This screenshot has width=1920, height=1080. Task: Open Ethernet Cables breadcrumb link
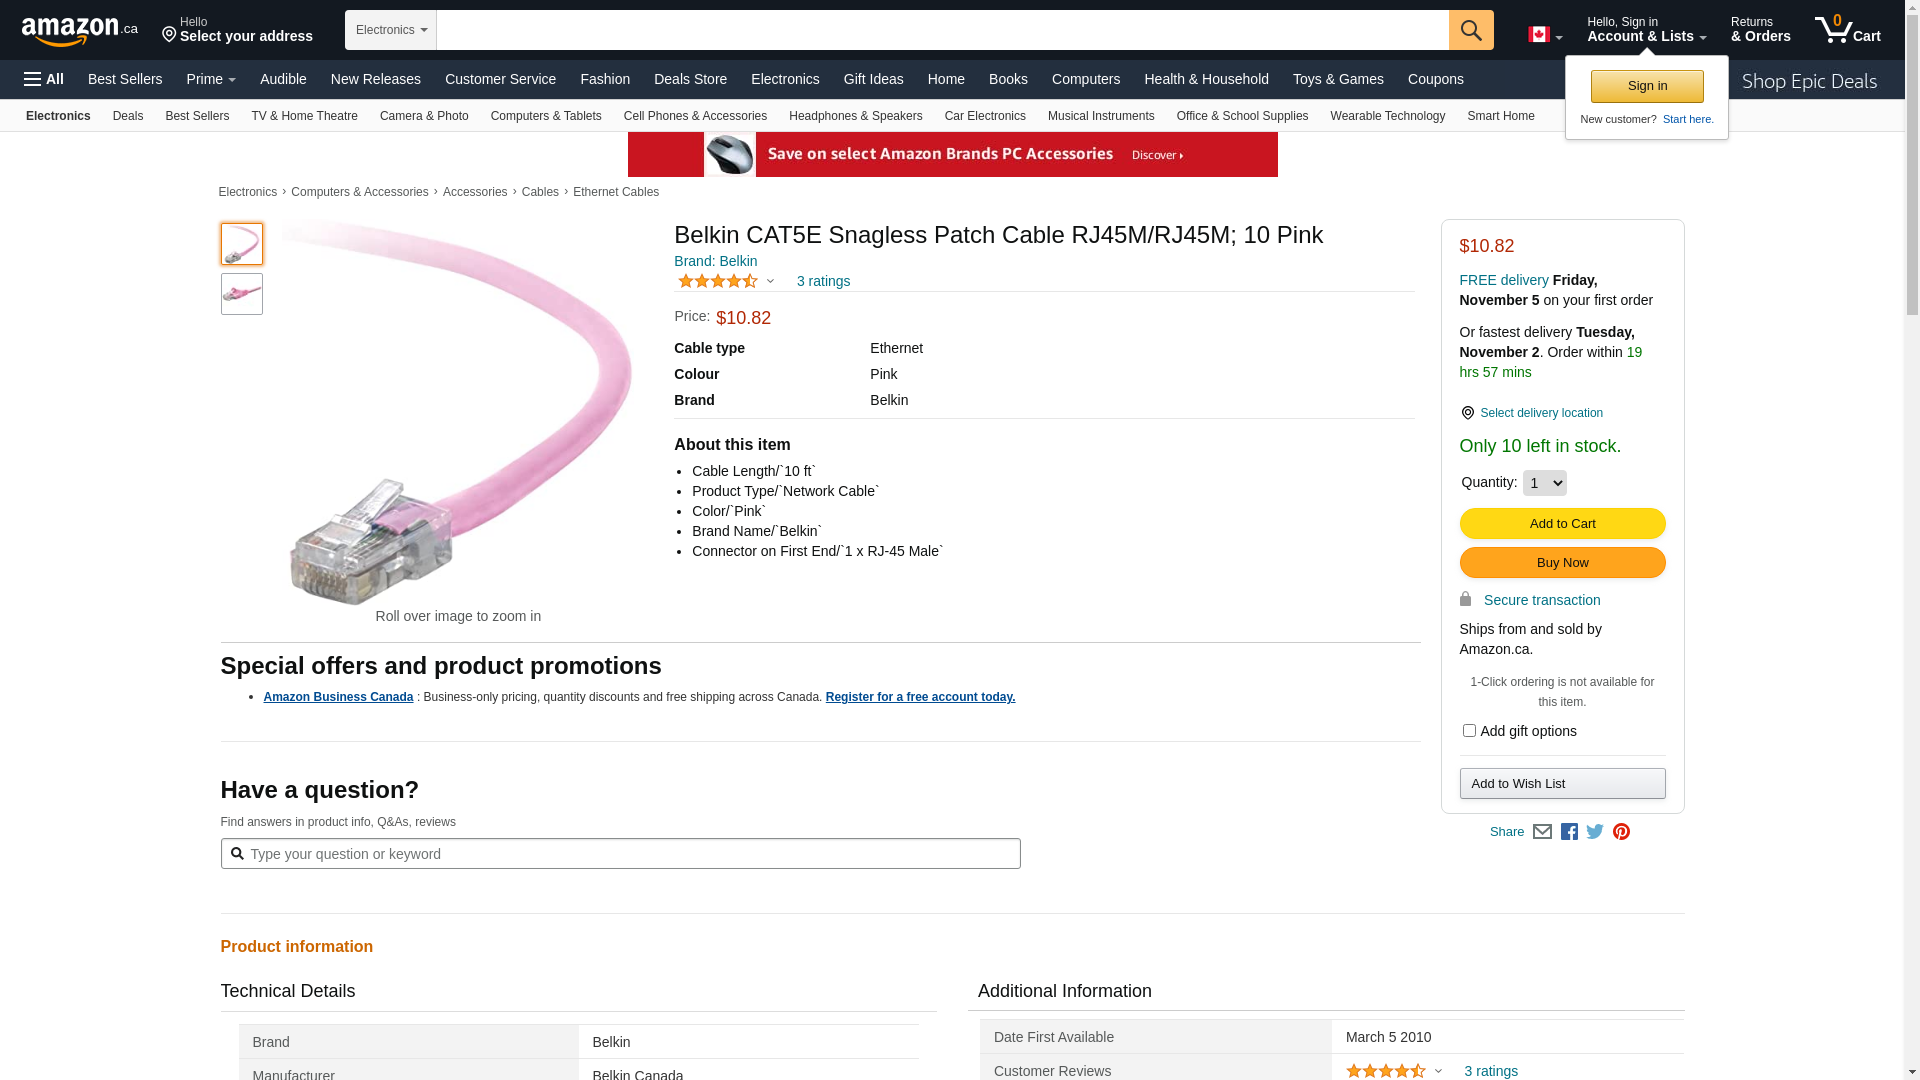(616, 192)
